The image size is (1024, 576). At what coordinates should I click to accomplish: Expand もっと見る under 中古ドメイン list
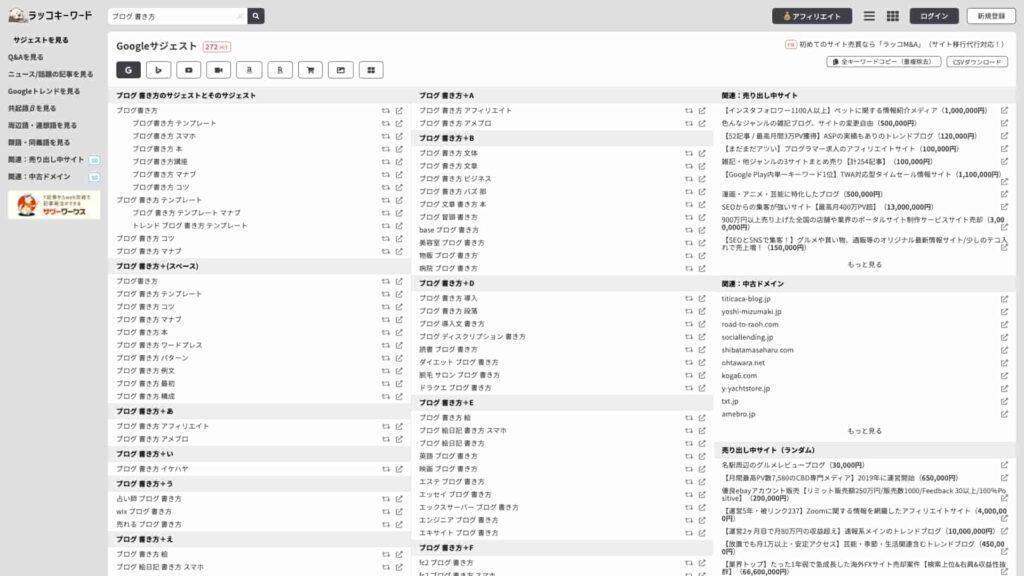(865, 431)
